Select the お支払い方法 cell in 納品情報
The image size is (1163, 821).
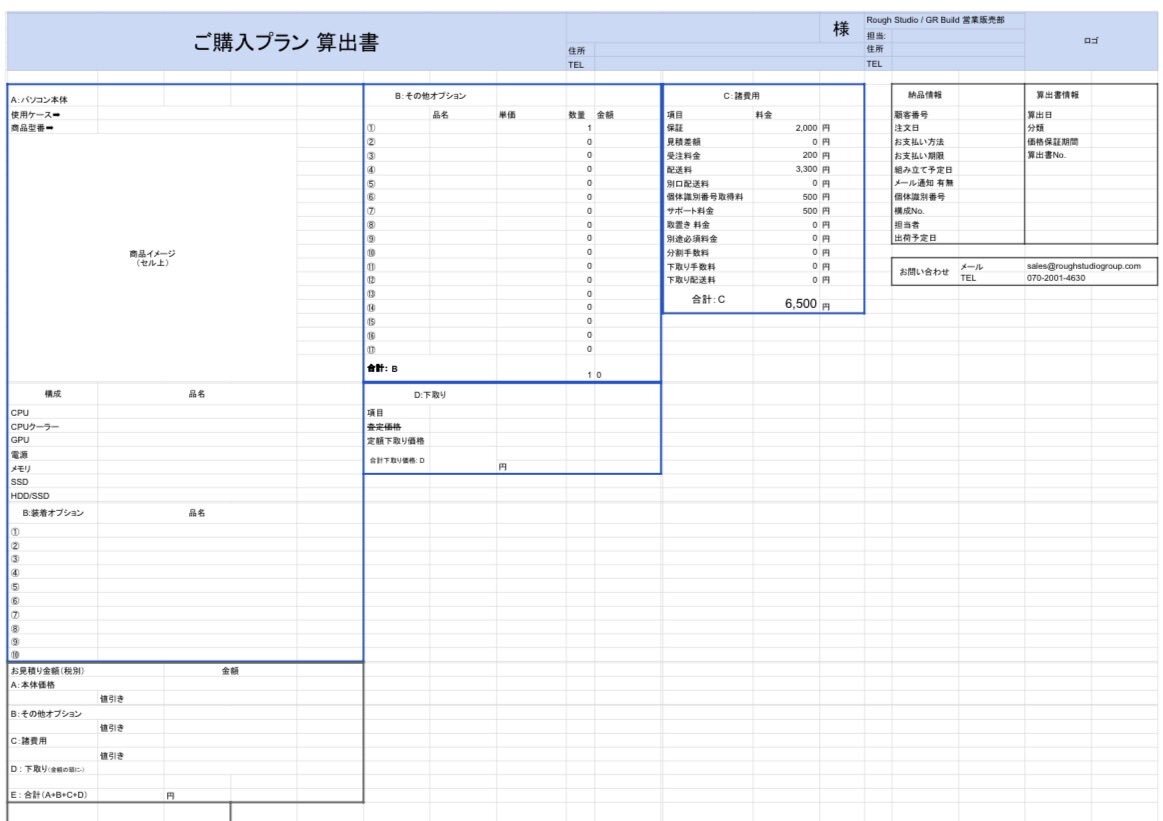point(919,142)
